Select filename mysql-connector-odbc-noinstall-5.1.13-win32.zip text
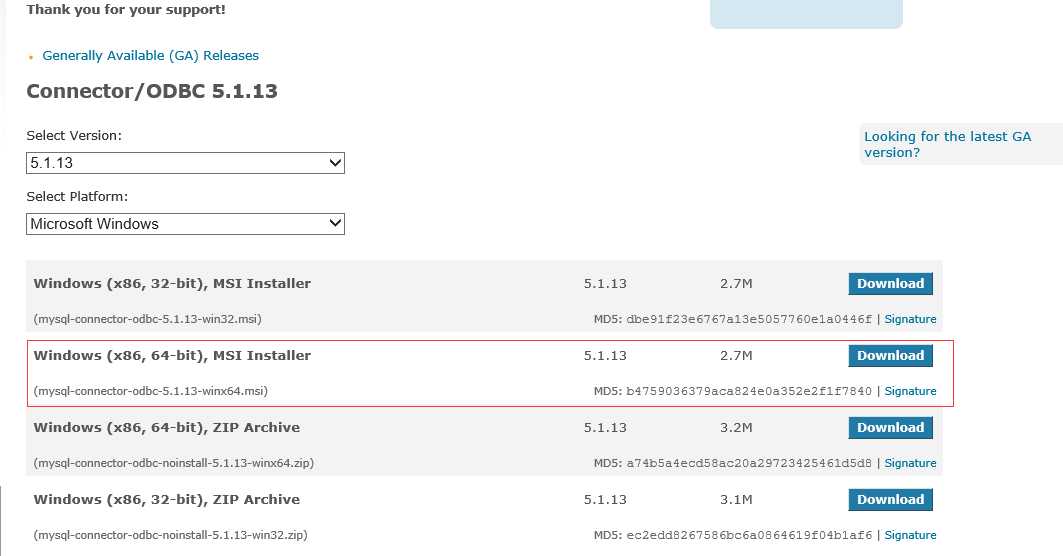This screenshot has width=1063, height=556. [x=170, y=535]
